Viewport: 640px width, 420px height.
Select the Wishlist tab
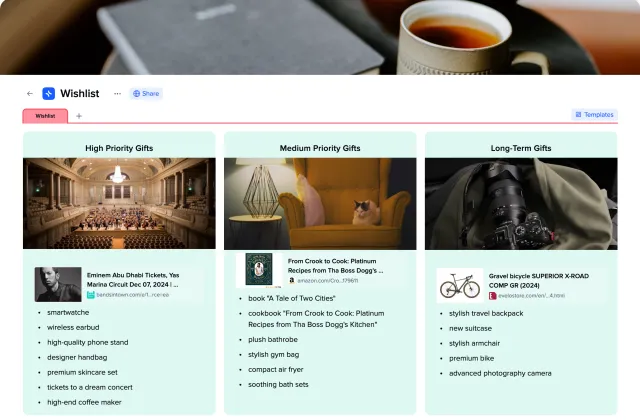[45, 116]
